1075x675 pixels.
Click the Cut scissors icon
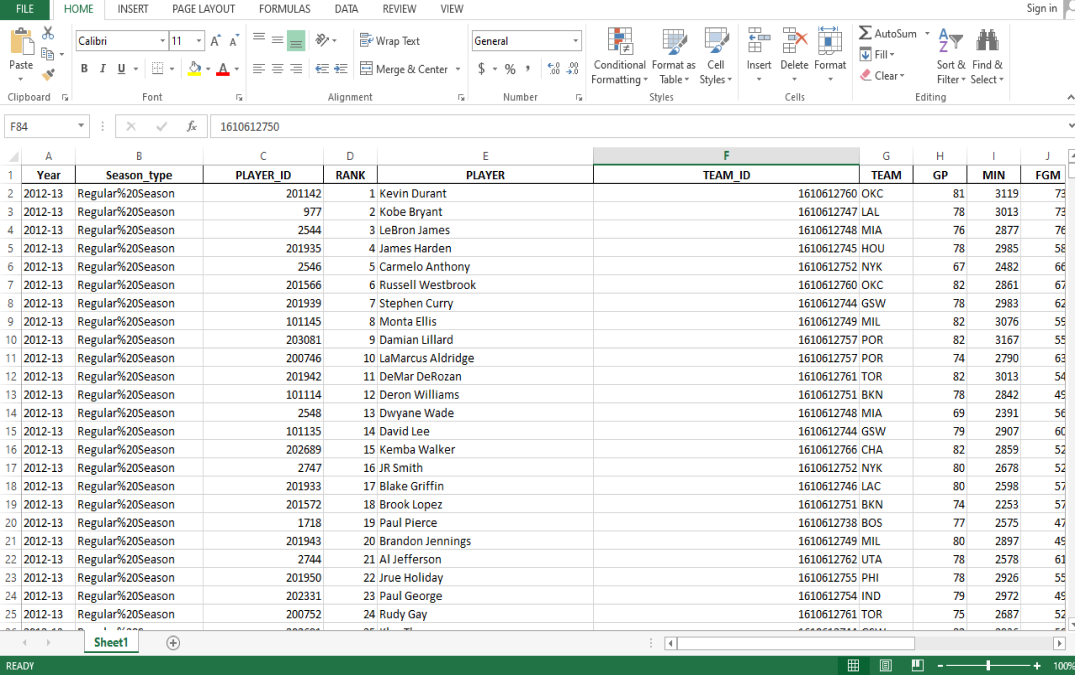[x=48, y=33]
